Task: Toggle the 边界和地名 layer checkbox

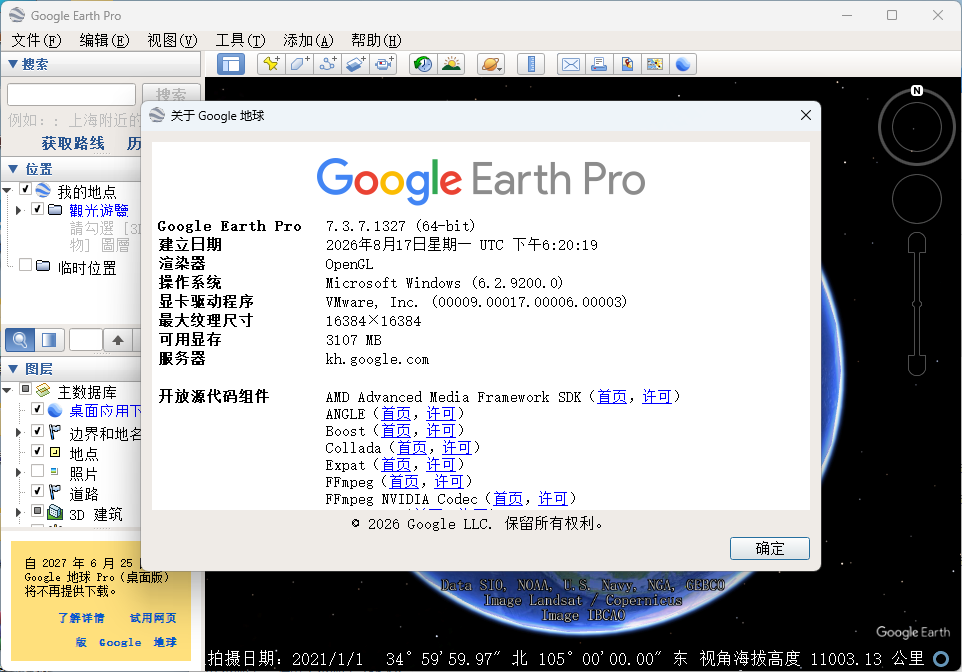Action: [37, 431]
